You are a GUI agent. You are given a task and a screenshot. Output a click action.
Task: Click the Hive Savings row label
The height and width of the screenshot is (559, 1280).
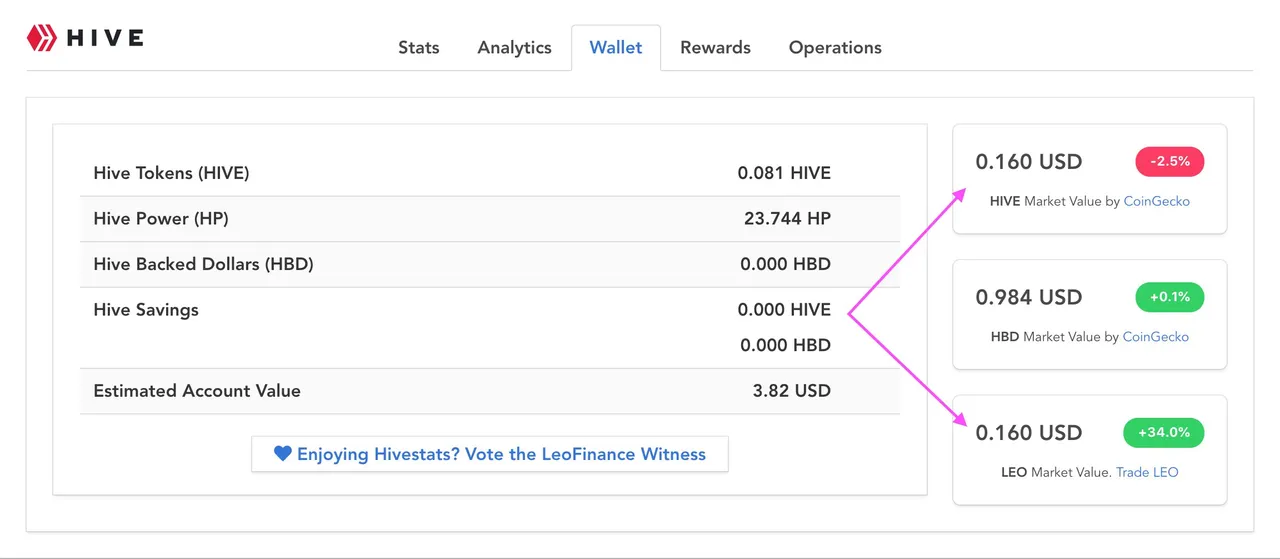click(146, 310)
